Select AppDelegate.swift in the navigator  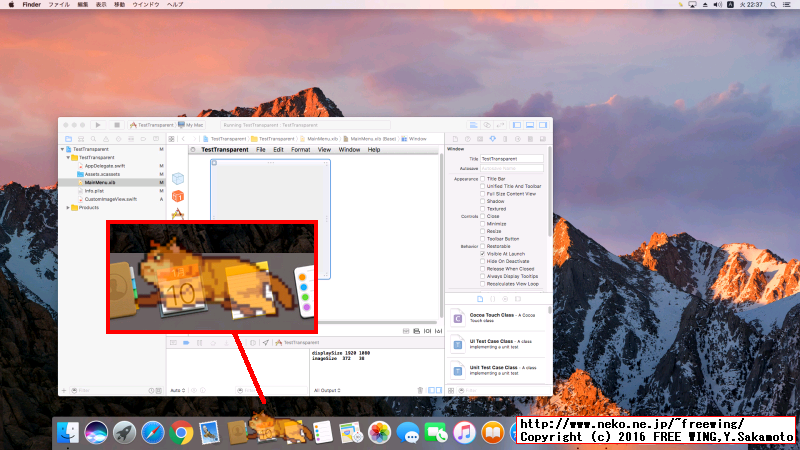coord(105,166)
